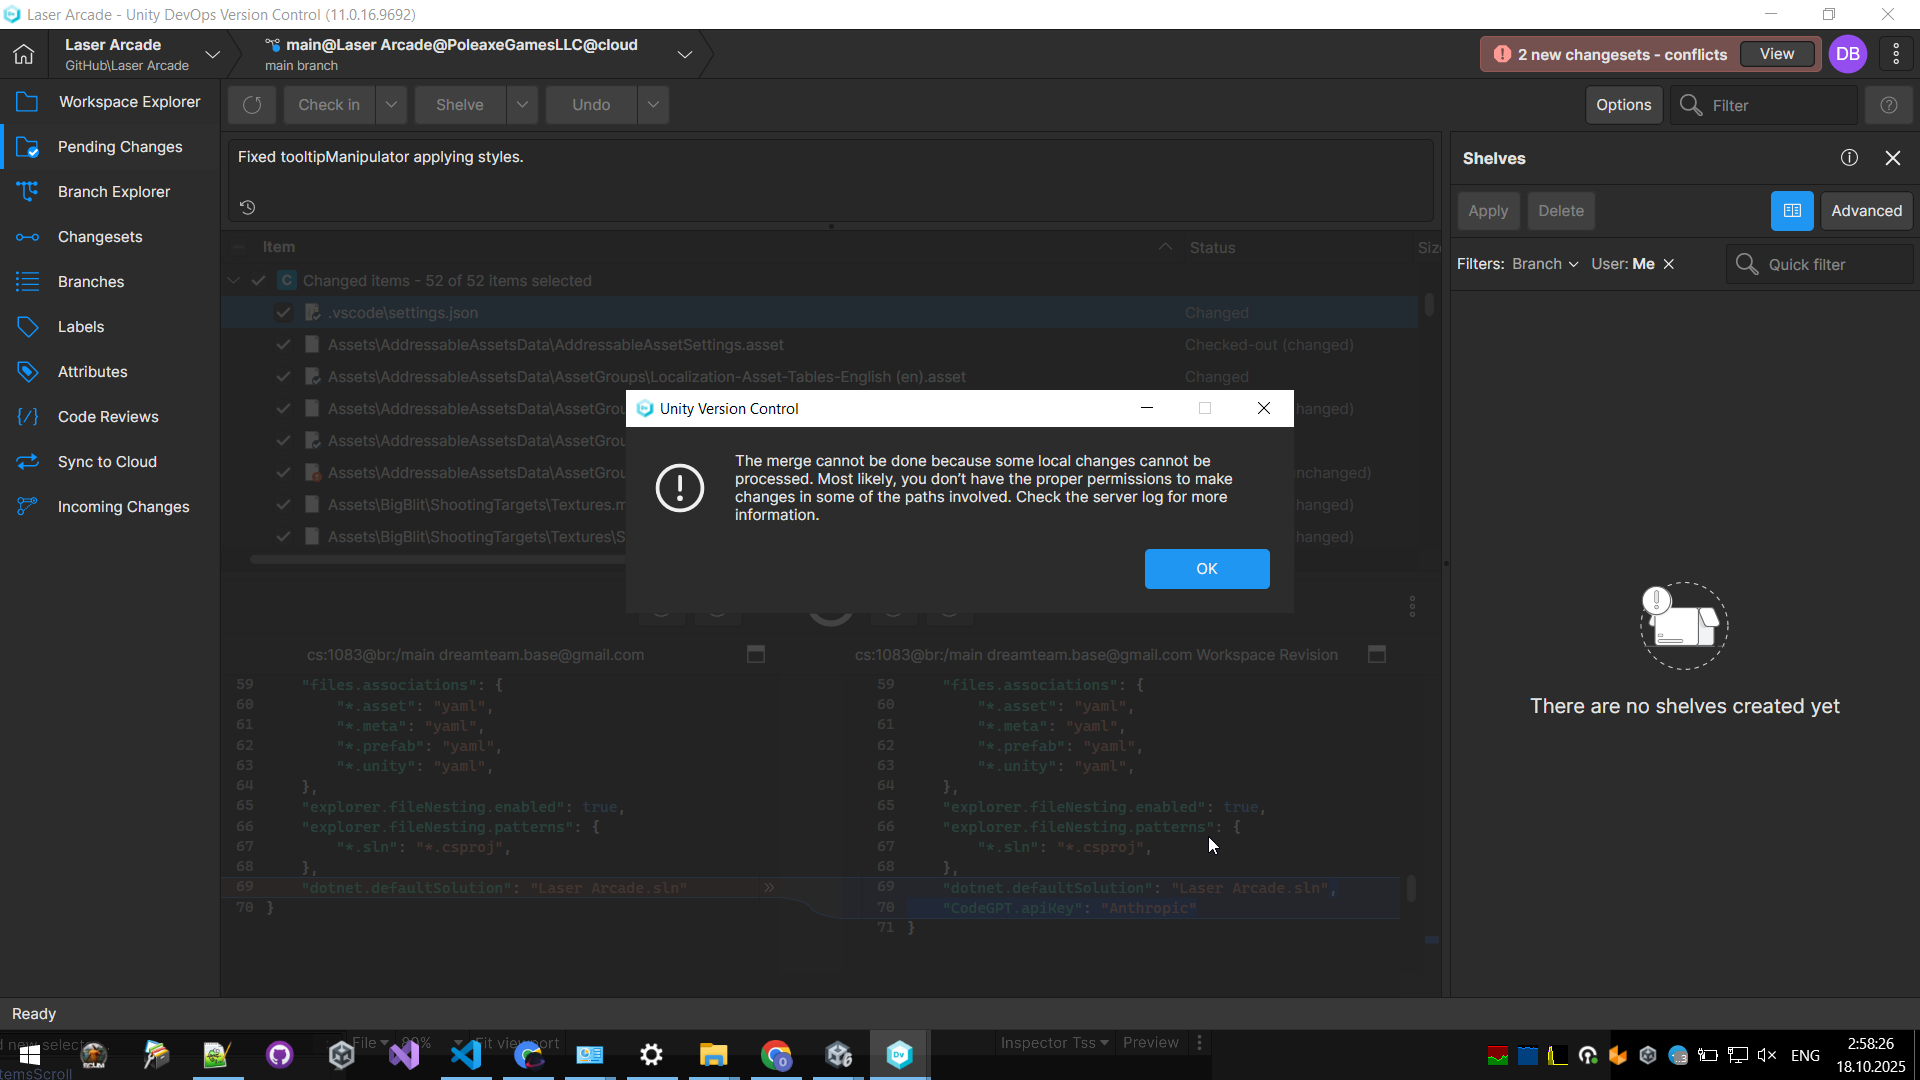This screenshot has width=1920, height=1080.
Task: Toggle Changed items select-all checkbox
Action: click(259, 281)
